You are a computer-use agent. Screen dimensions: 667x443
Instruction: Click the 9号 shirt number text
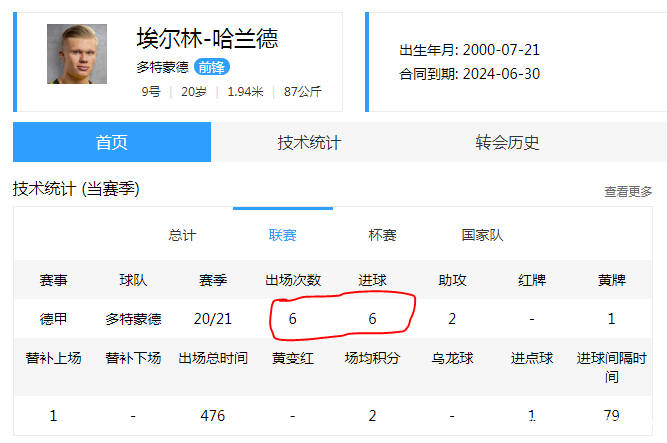pos(151,91)
